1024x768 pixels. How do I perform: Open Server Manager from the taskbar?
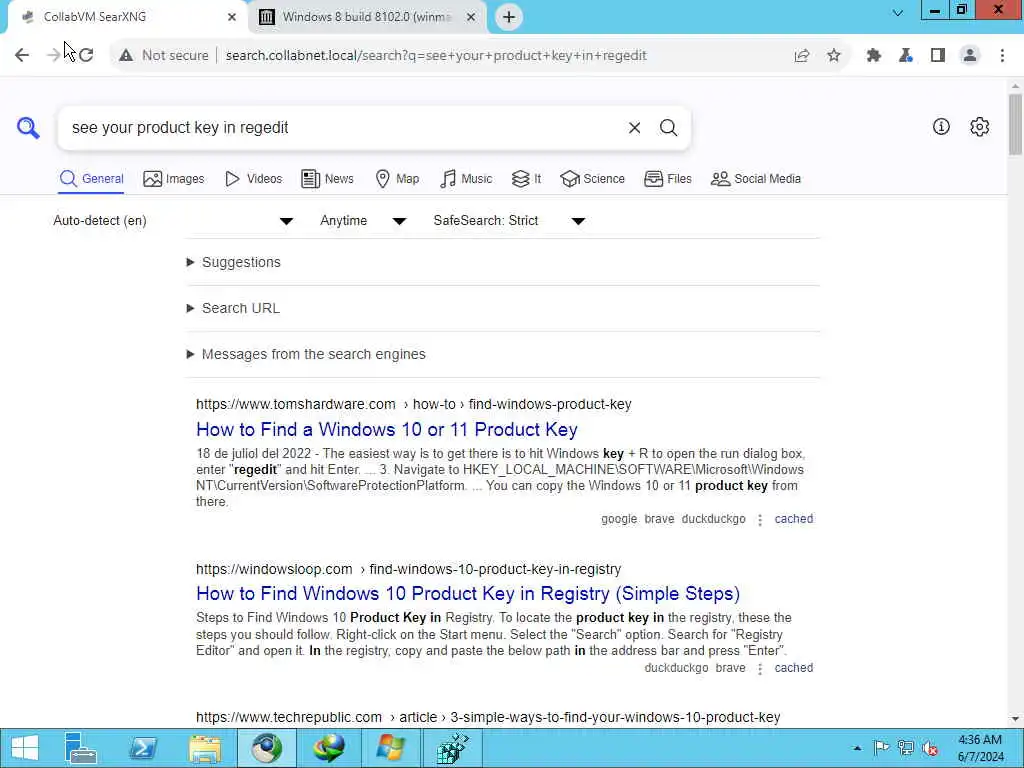coord(80,748)
